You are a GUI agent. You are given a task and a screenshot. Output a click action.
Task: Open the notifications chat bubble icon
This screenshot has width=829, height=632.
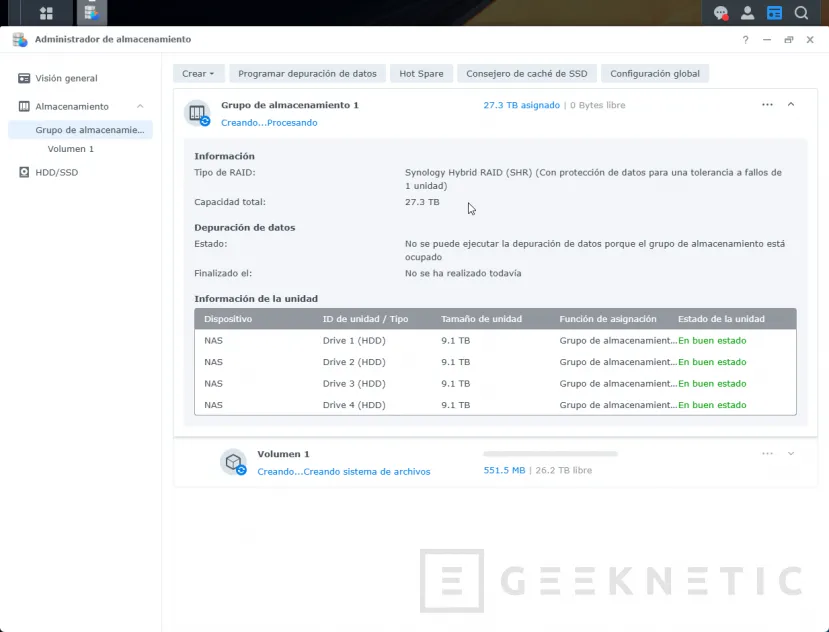click(x=720, y=13)
